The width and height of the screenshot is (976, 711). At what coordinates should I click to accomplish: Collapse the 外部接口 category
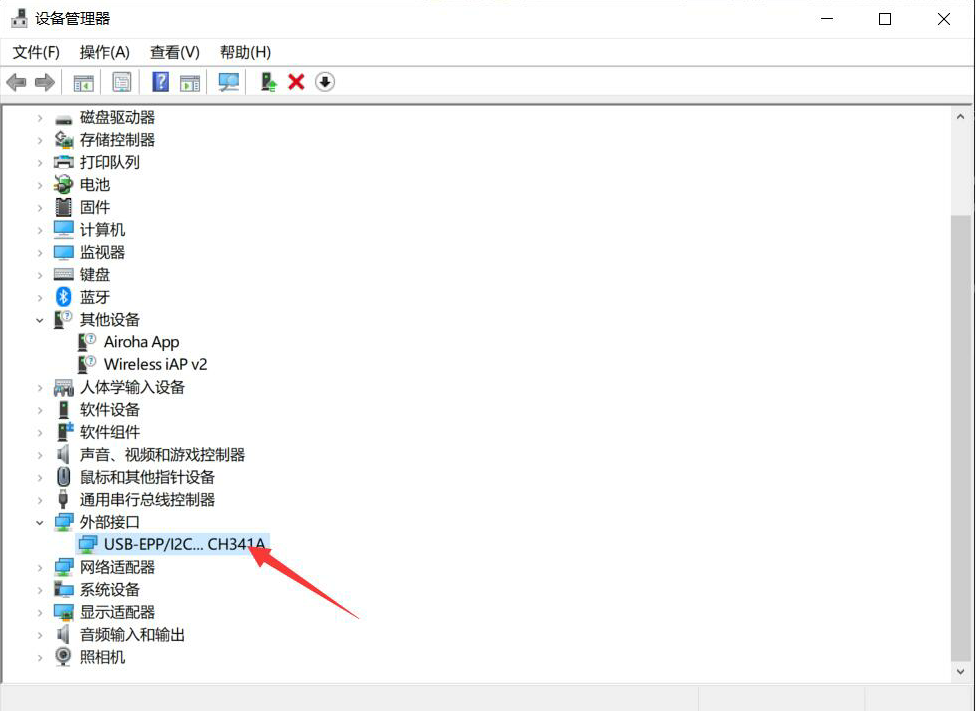(40, 522)
